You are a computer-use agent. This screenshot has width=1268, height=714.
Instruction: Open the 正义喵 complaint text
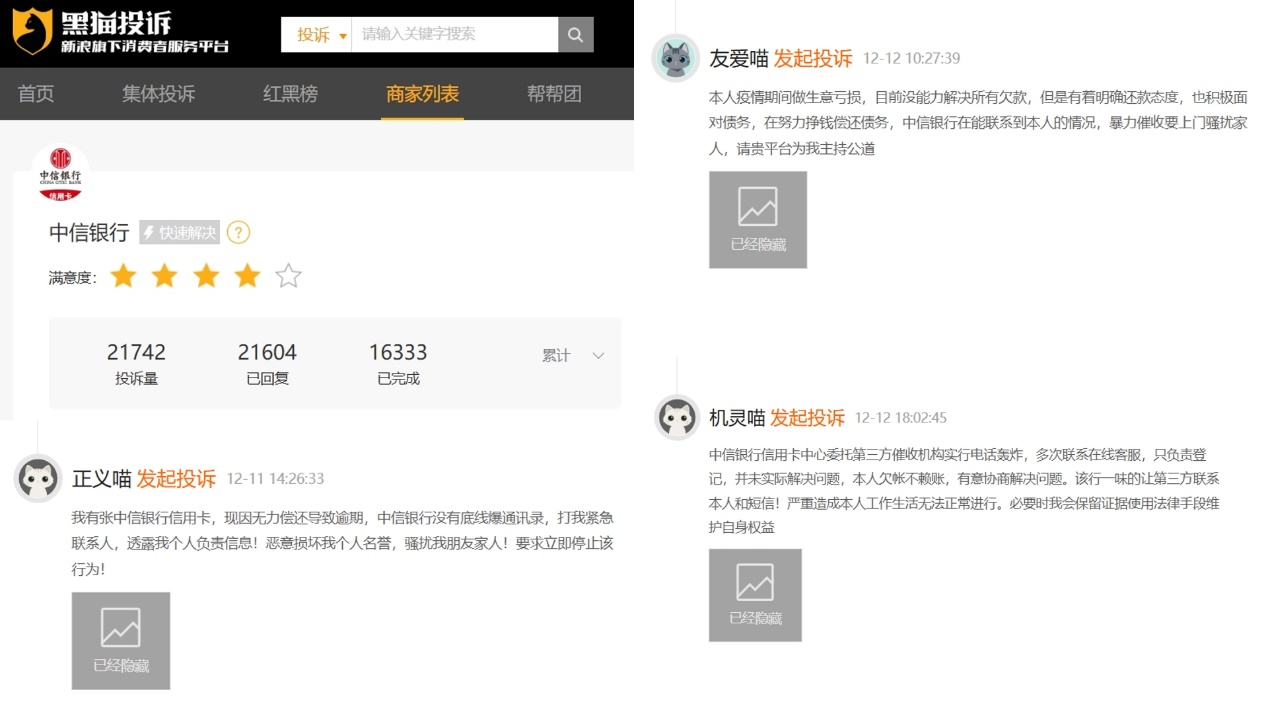pyautogui.click(x=342, y=543)
